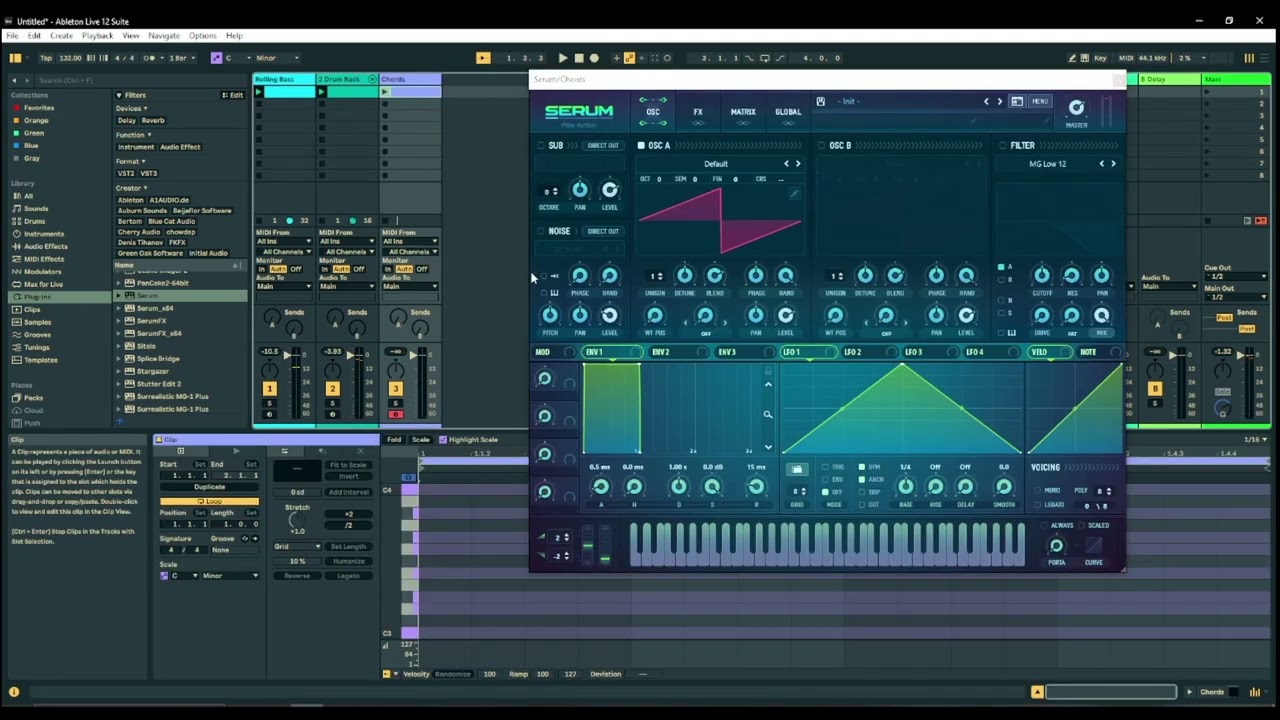Screen dimensions: 1280x720
Task: Open the Grid dropdown in clip panel
Action: click(297, 547)
